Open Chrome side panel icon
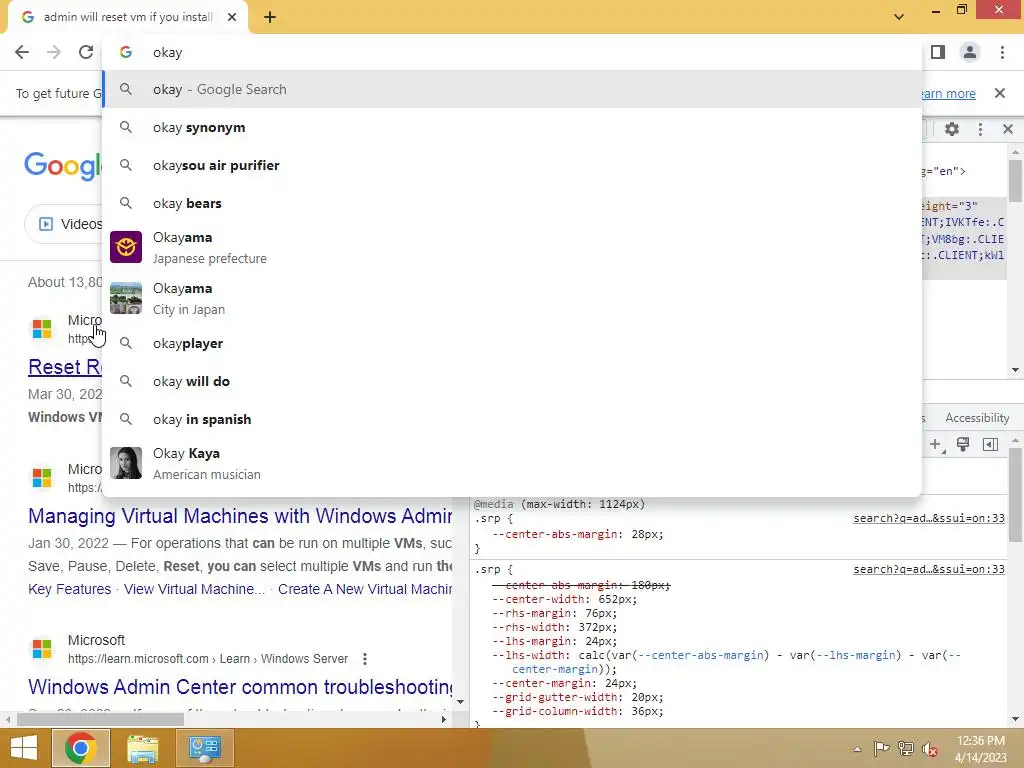The height and width of the screenshot is (768, 1024). [x=938, y=52]
